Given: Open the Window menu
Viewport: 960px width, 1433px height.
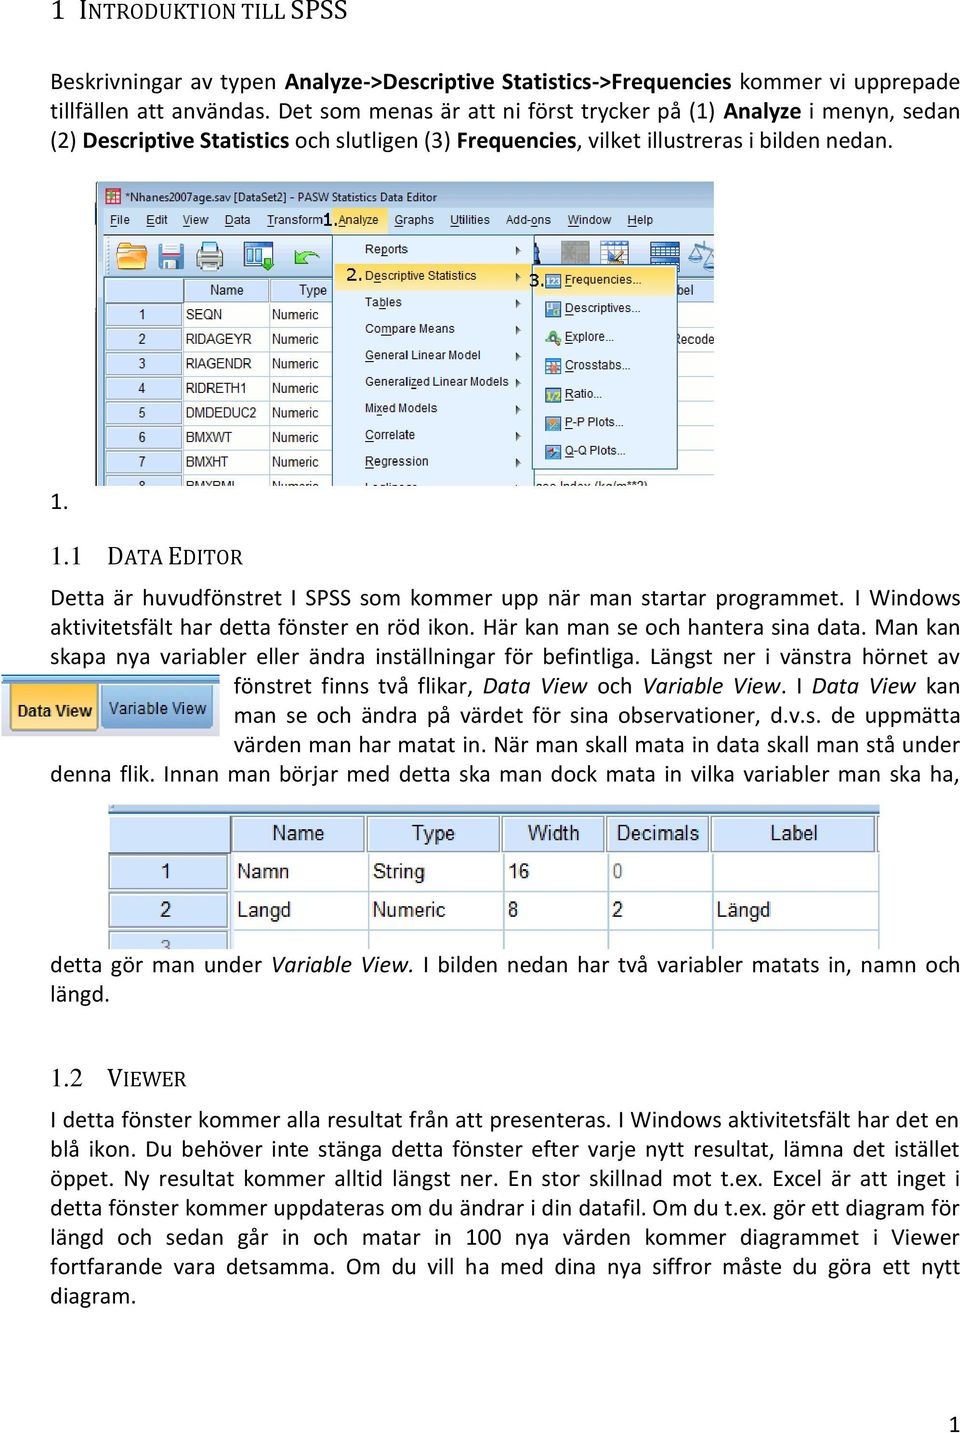Looking at the screenshot, I should (589, 220).
